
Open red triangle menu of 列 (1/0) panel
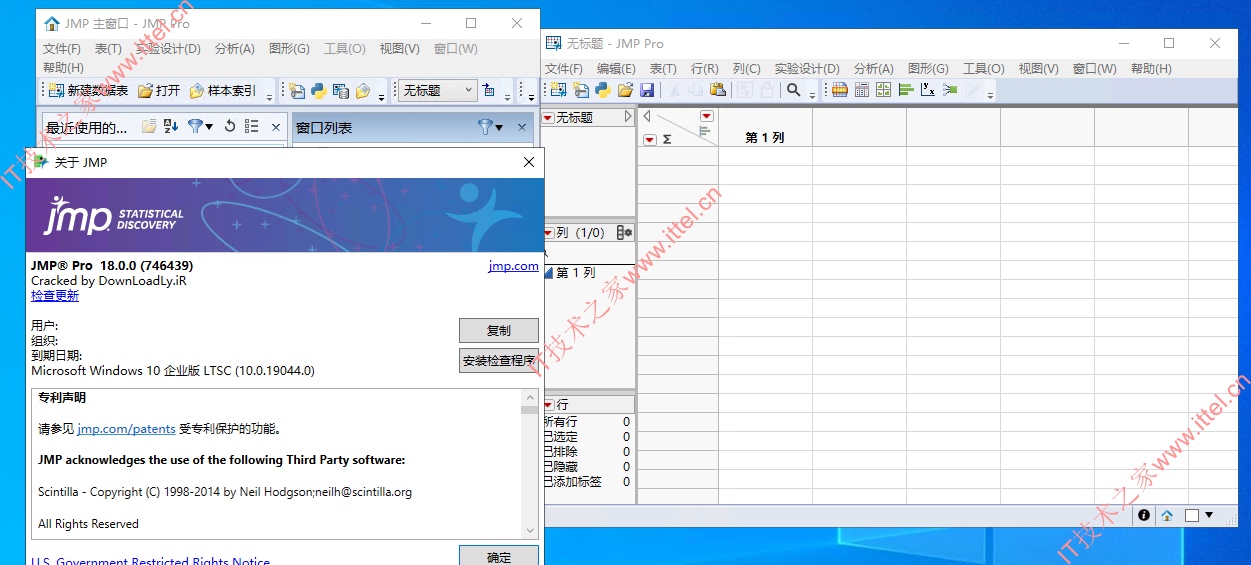pyautogui.click(x=548, y=233)
